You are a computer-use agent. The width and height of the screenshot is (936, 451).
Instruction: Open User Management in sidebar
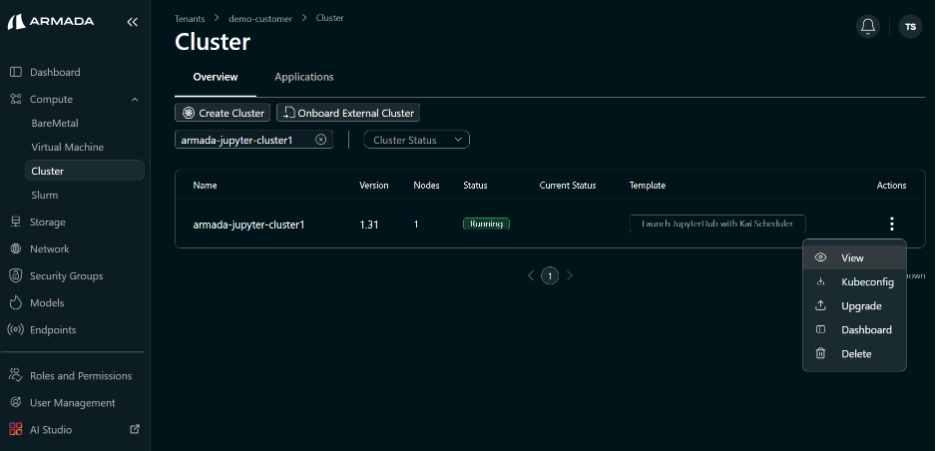pos(73,403)
